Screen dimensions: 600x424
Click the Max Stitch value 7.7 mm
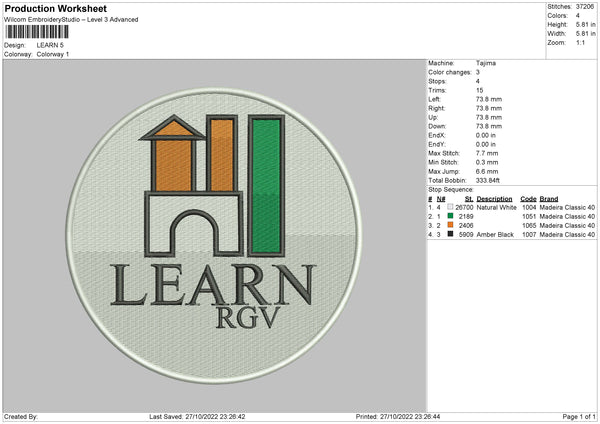[487, 153]
